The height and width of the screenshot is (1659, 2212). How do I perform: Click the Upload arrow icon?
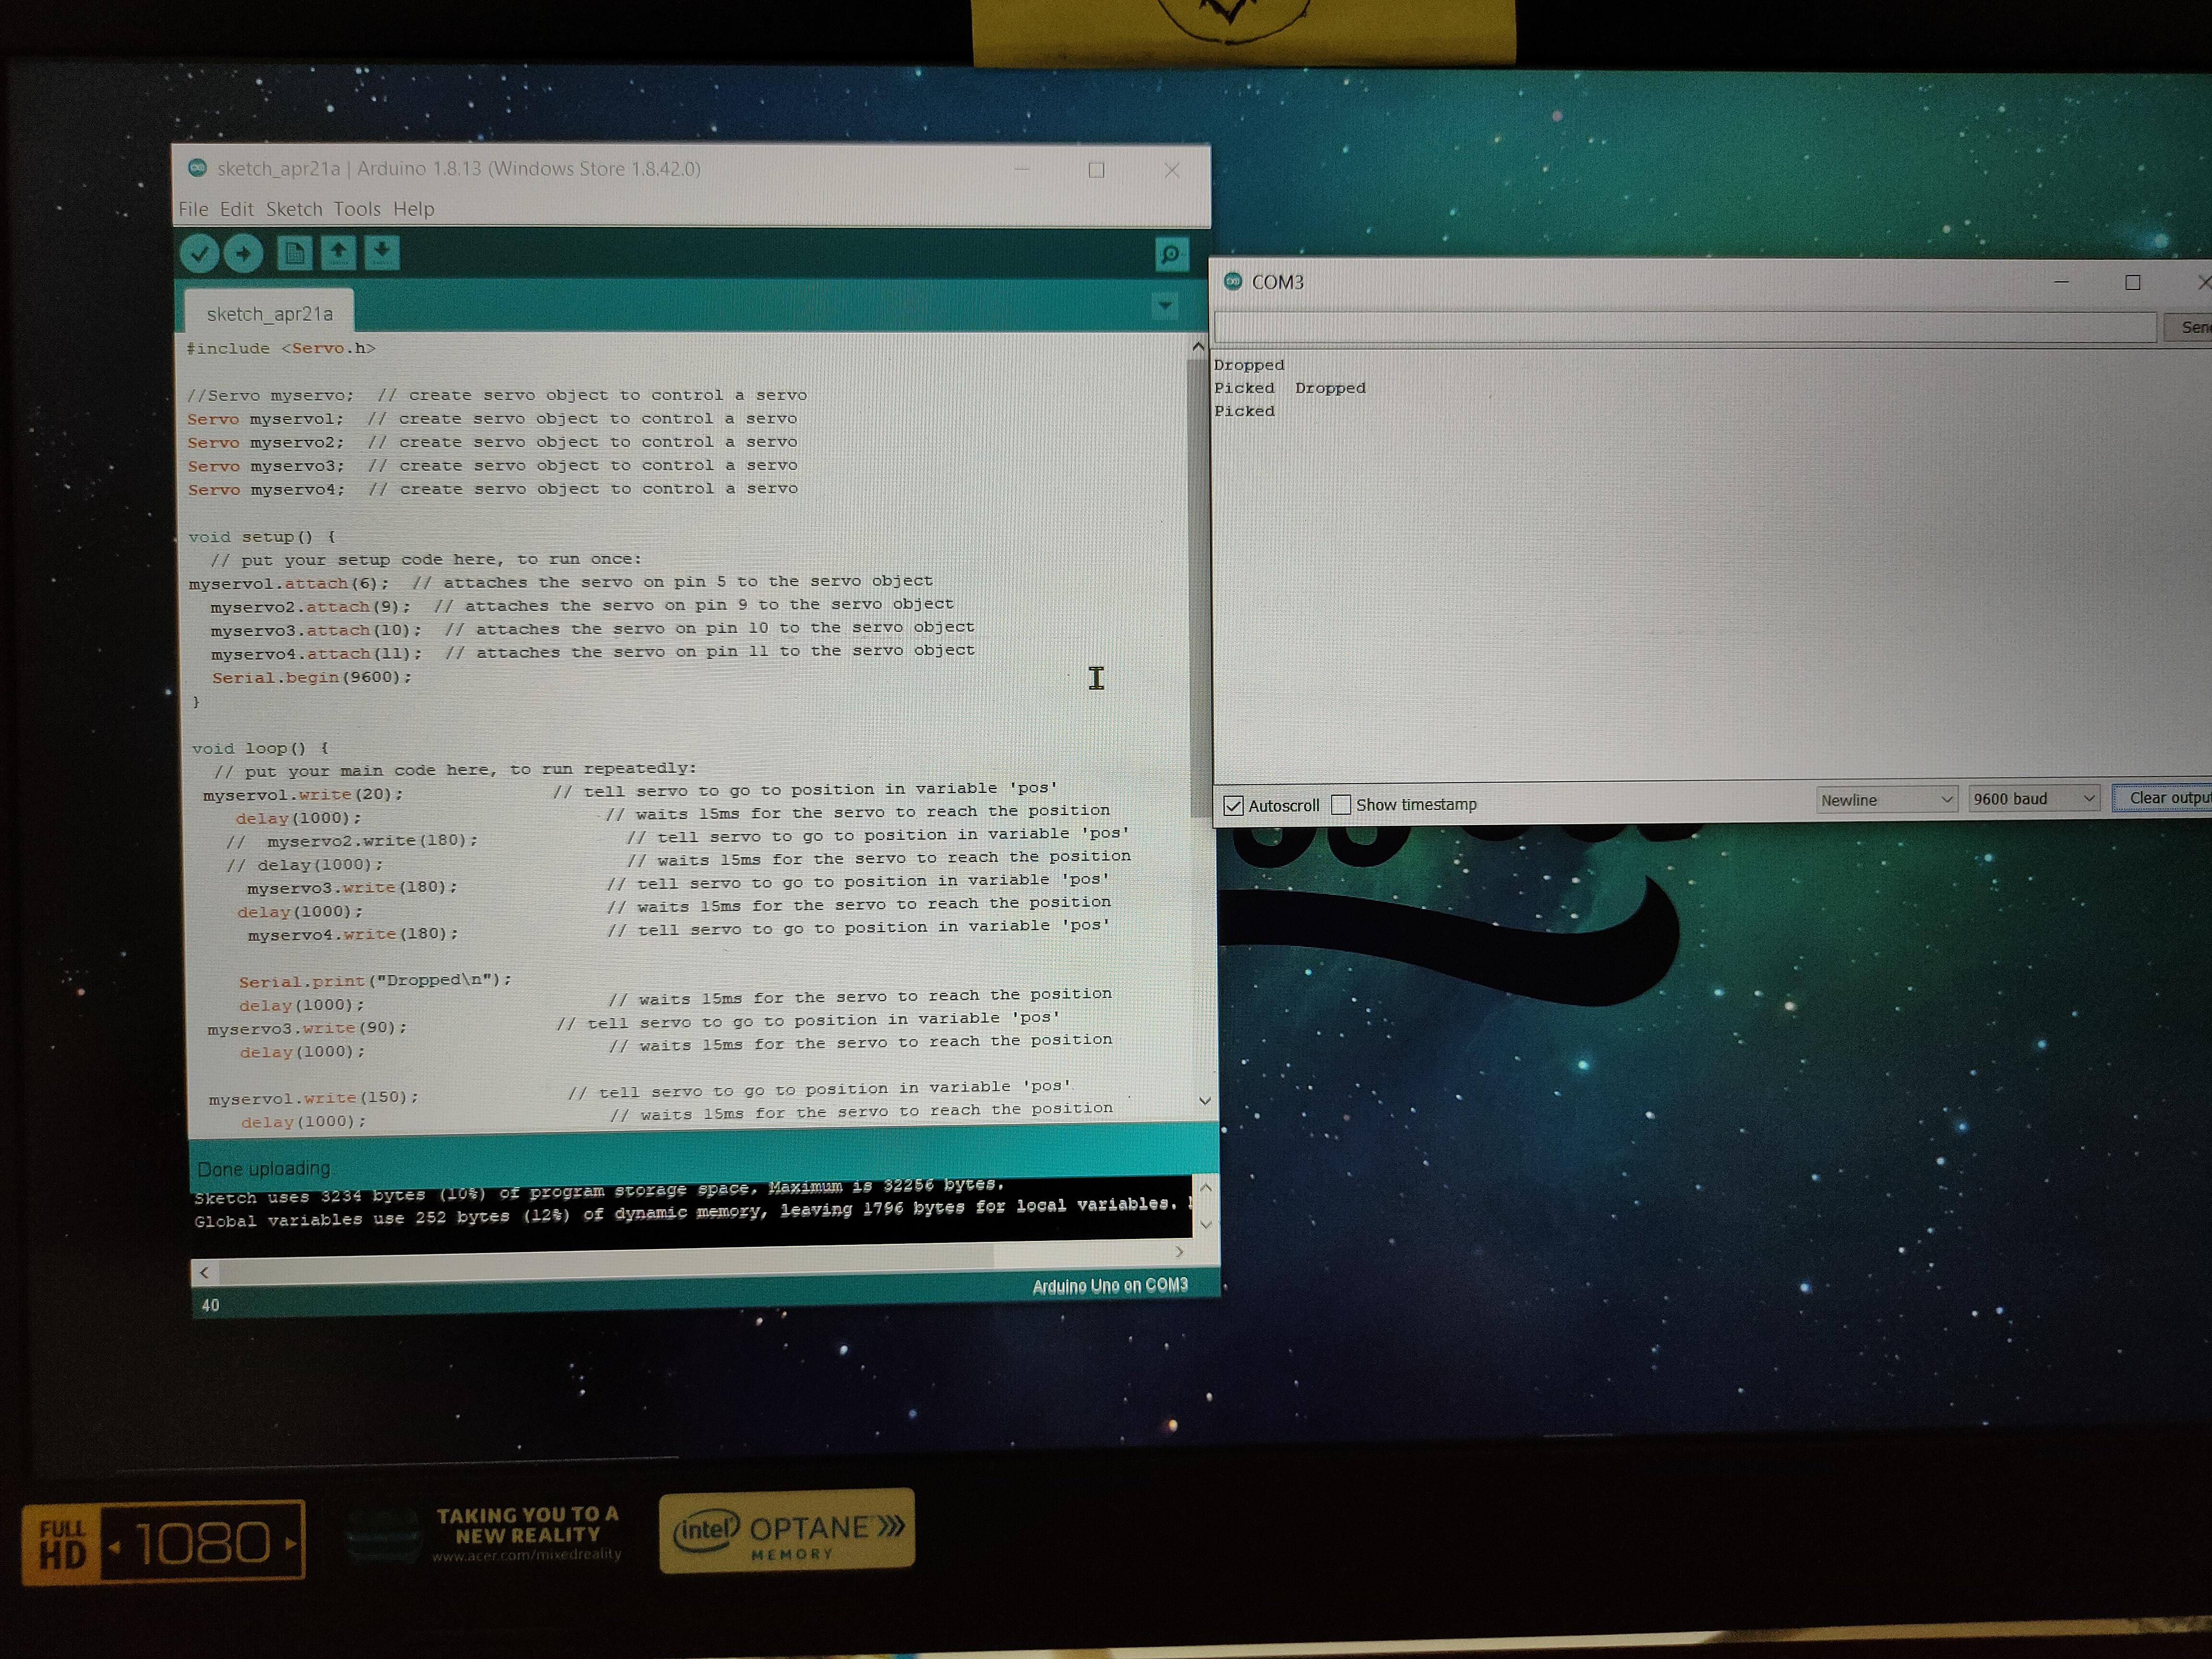point(243,254)
